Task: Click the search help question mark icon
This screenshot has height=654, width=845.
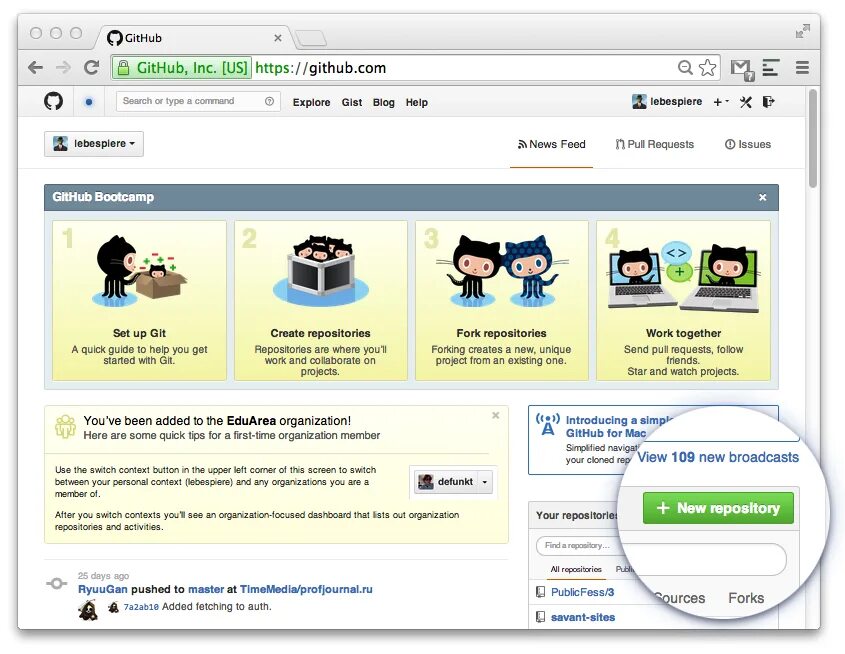Action: (269, 101)
